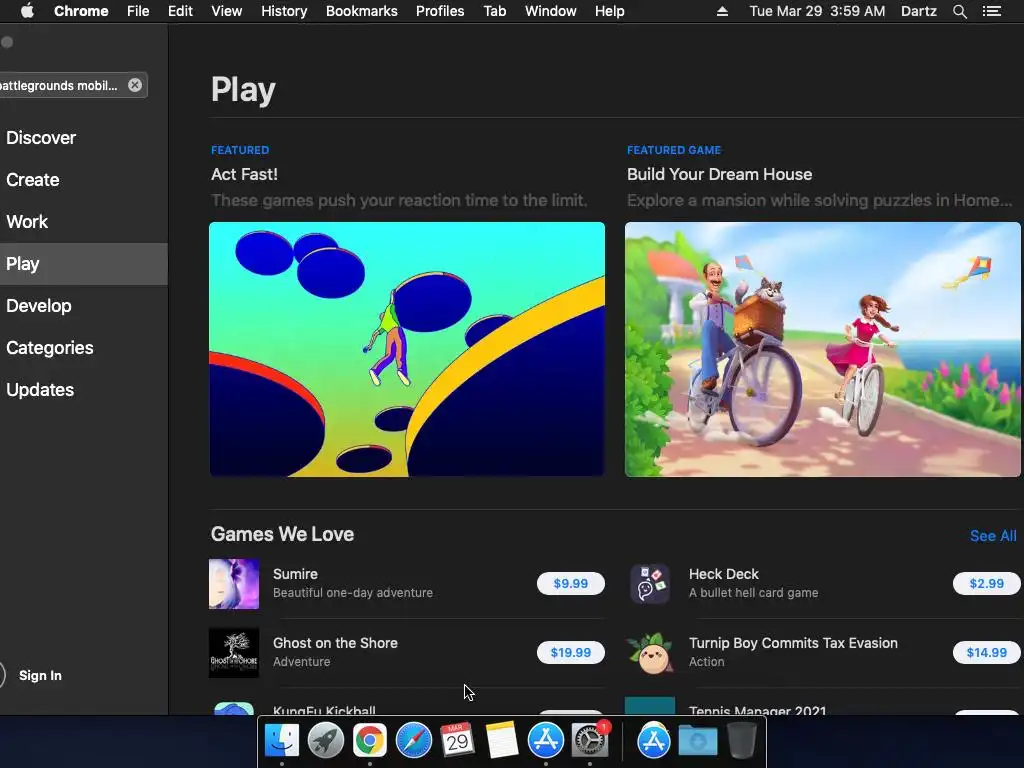Open the Bookmarks menu
Image resolution: width=1024 pixels, height=768 pixels.
(362, 11)
